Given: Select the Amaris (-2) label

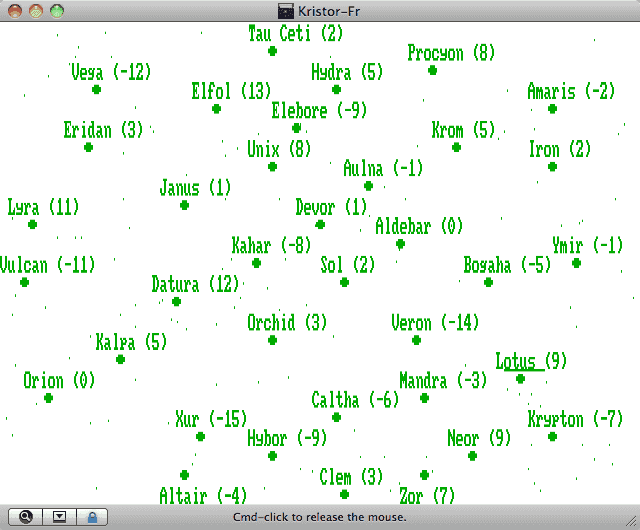Looking at the screenshot, I should (571, 91).
